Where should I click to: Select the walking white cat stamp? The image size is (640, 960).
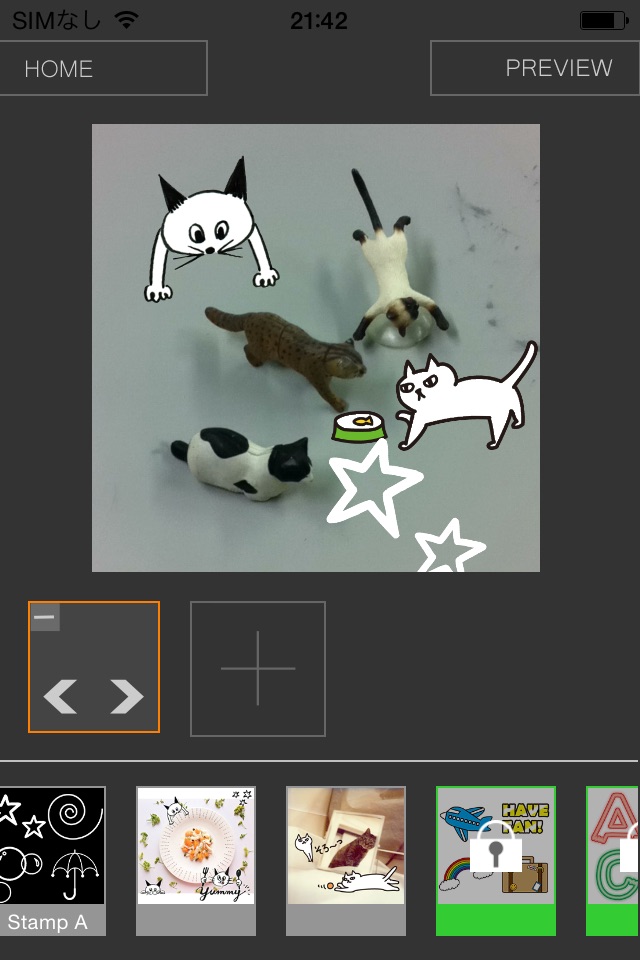[x=466, y=398]
